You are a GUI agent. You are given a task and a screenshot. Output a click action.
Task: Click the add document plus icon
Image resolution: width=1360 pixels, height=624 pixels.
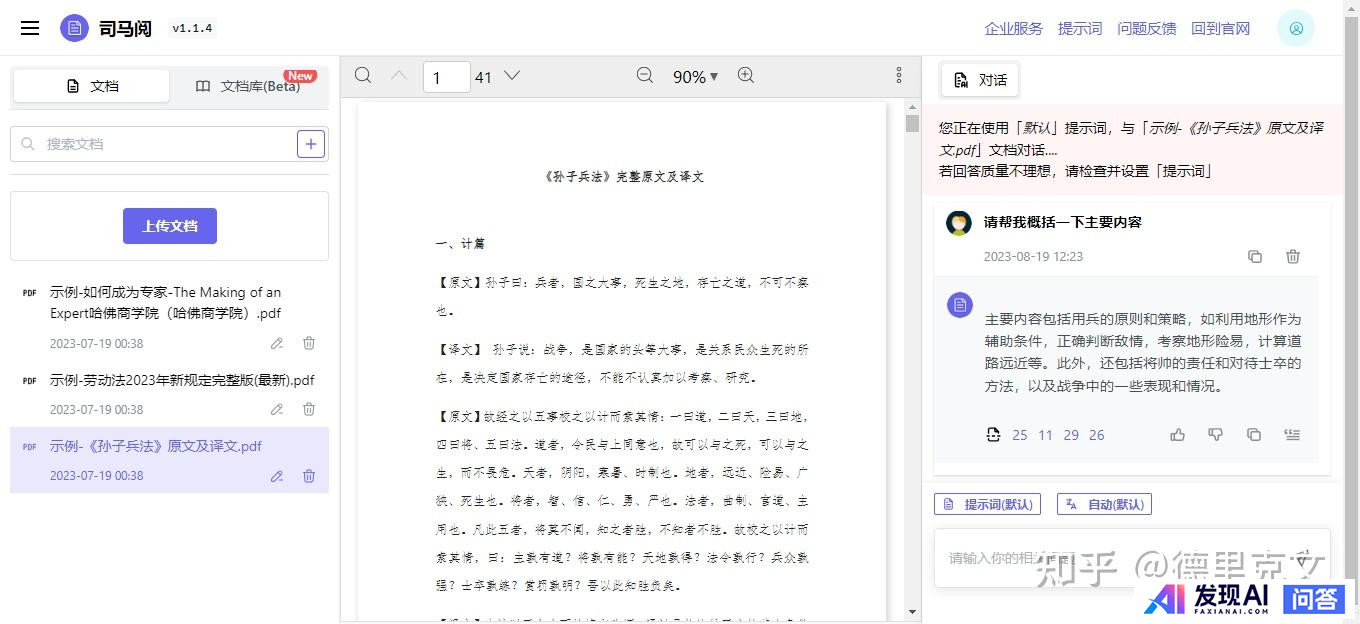[x=311, y=144]
